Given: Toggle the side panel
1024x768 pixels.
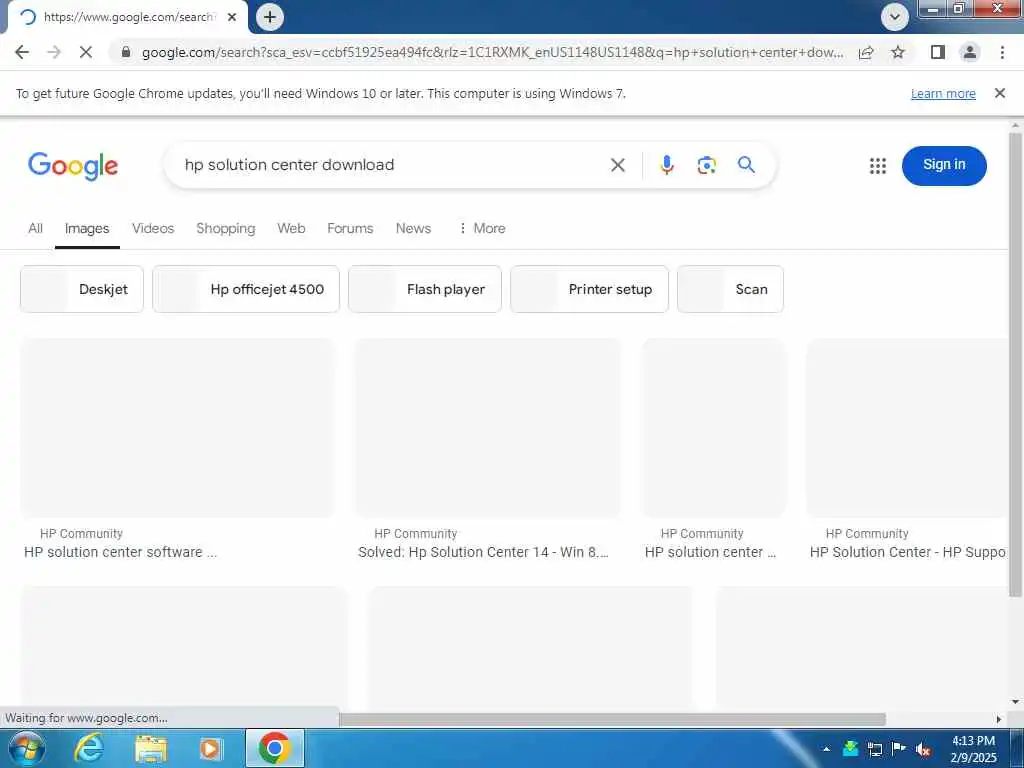Looking at the screenshot, I should point(938,52).
